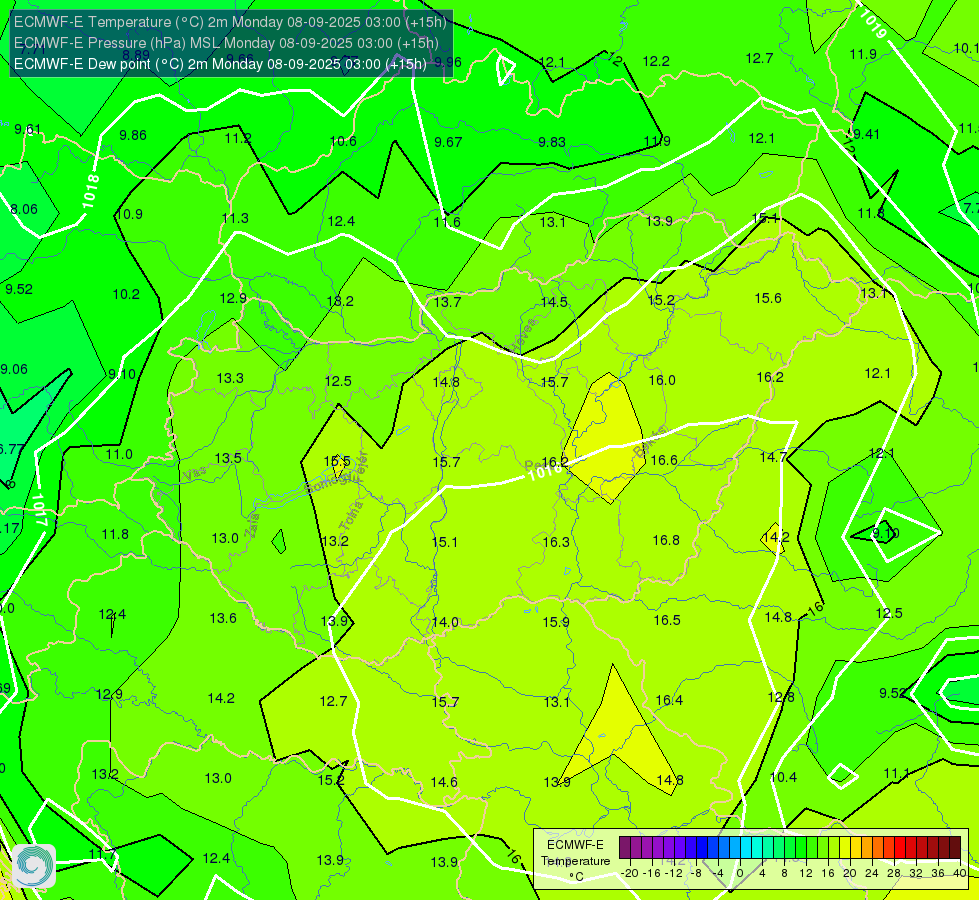979x900 pixels.
Task: Click the 15.6 temperature value
Action: 768,299
